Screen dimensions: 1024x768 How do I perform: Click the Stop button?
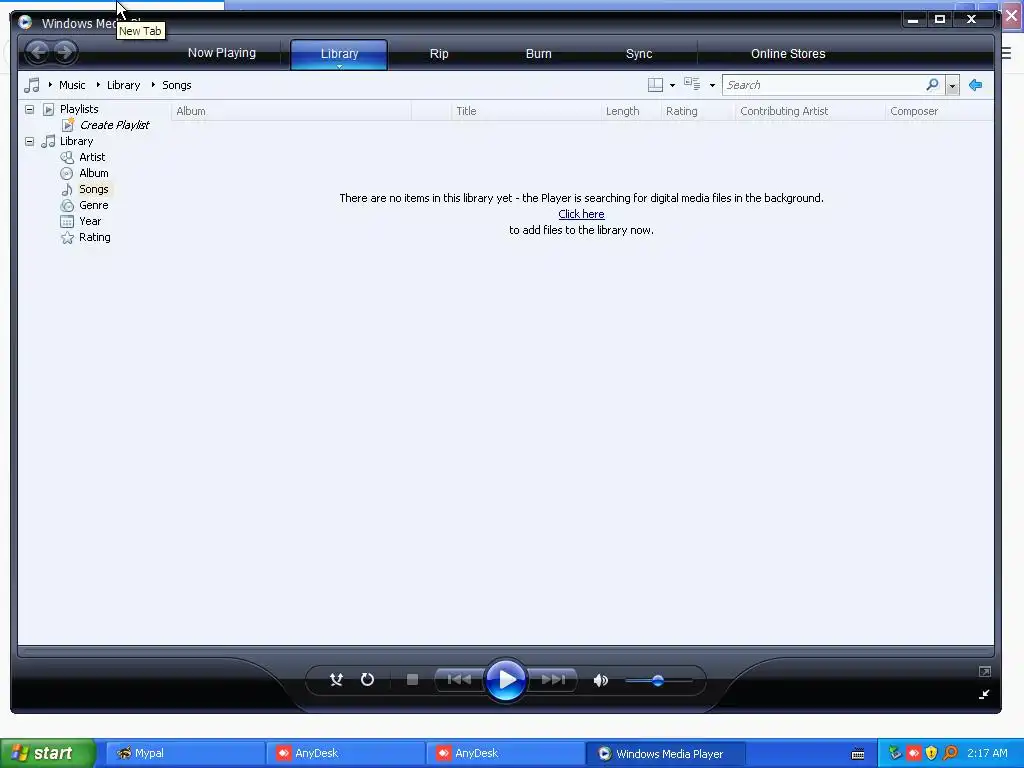pos(412,680)
